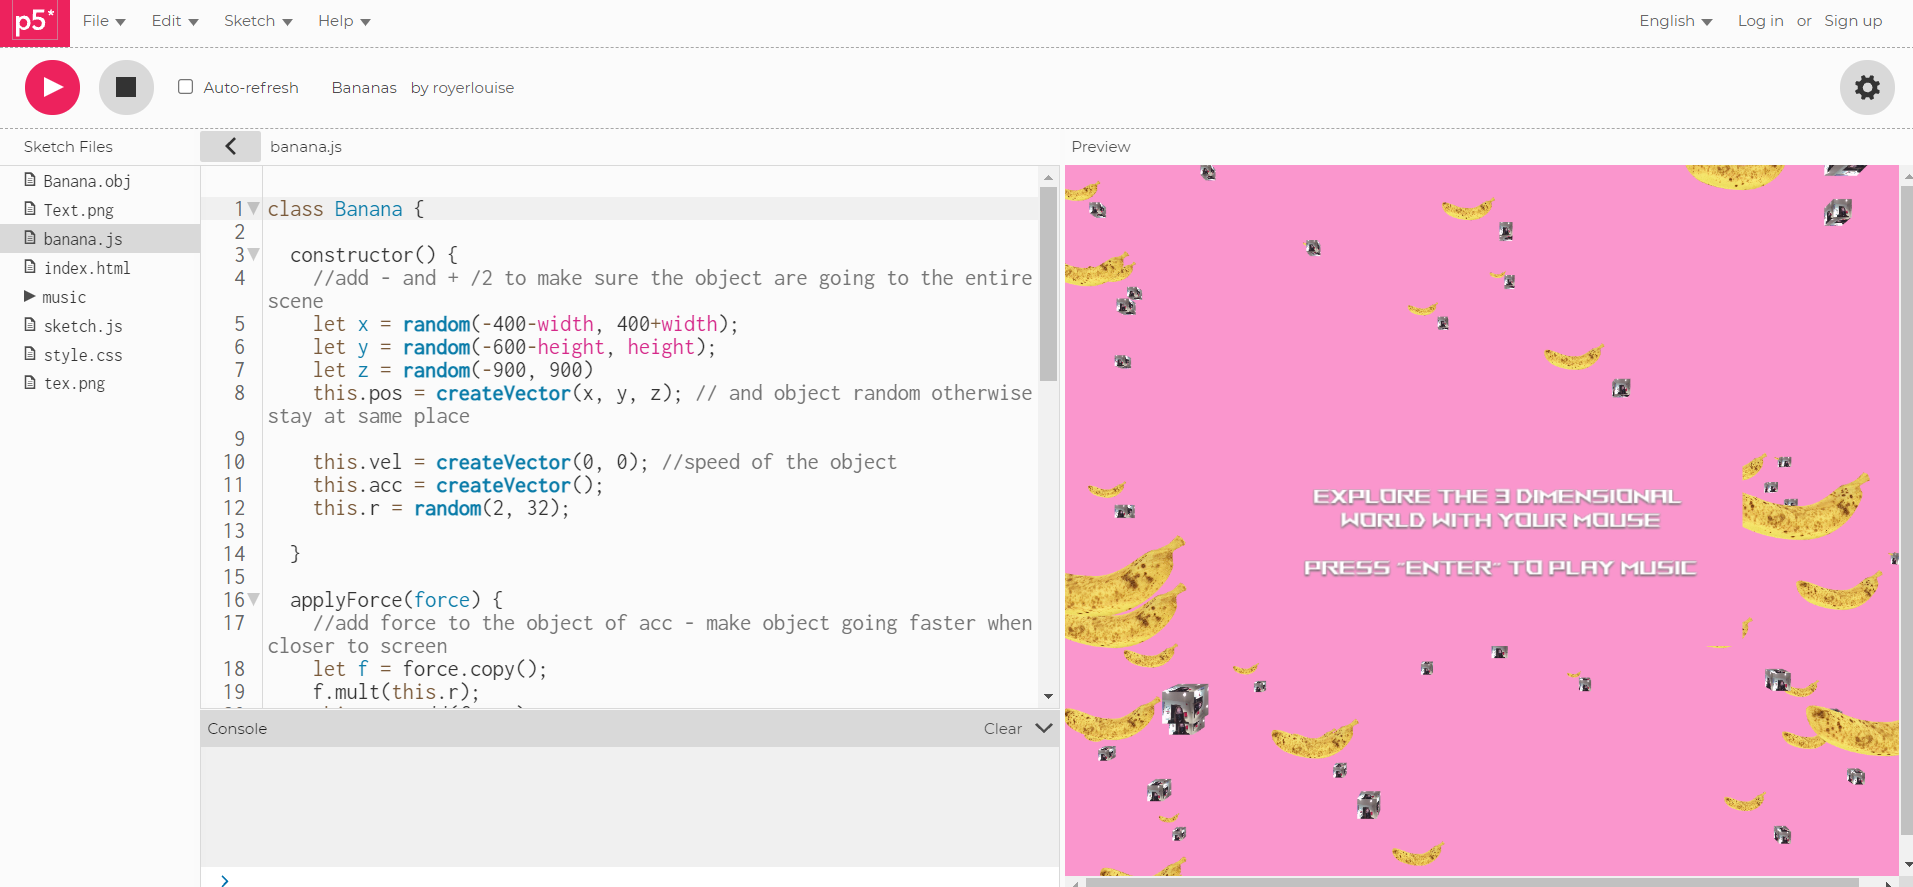Click the preview horizontal scrollbar

click(1472, 883)
